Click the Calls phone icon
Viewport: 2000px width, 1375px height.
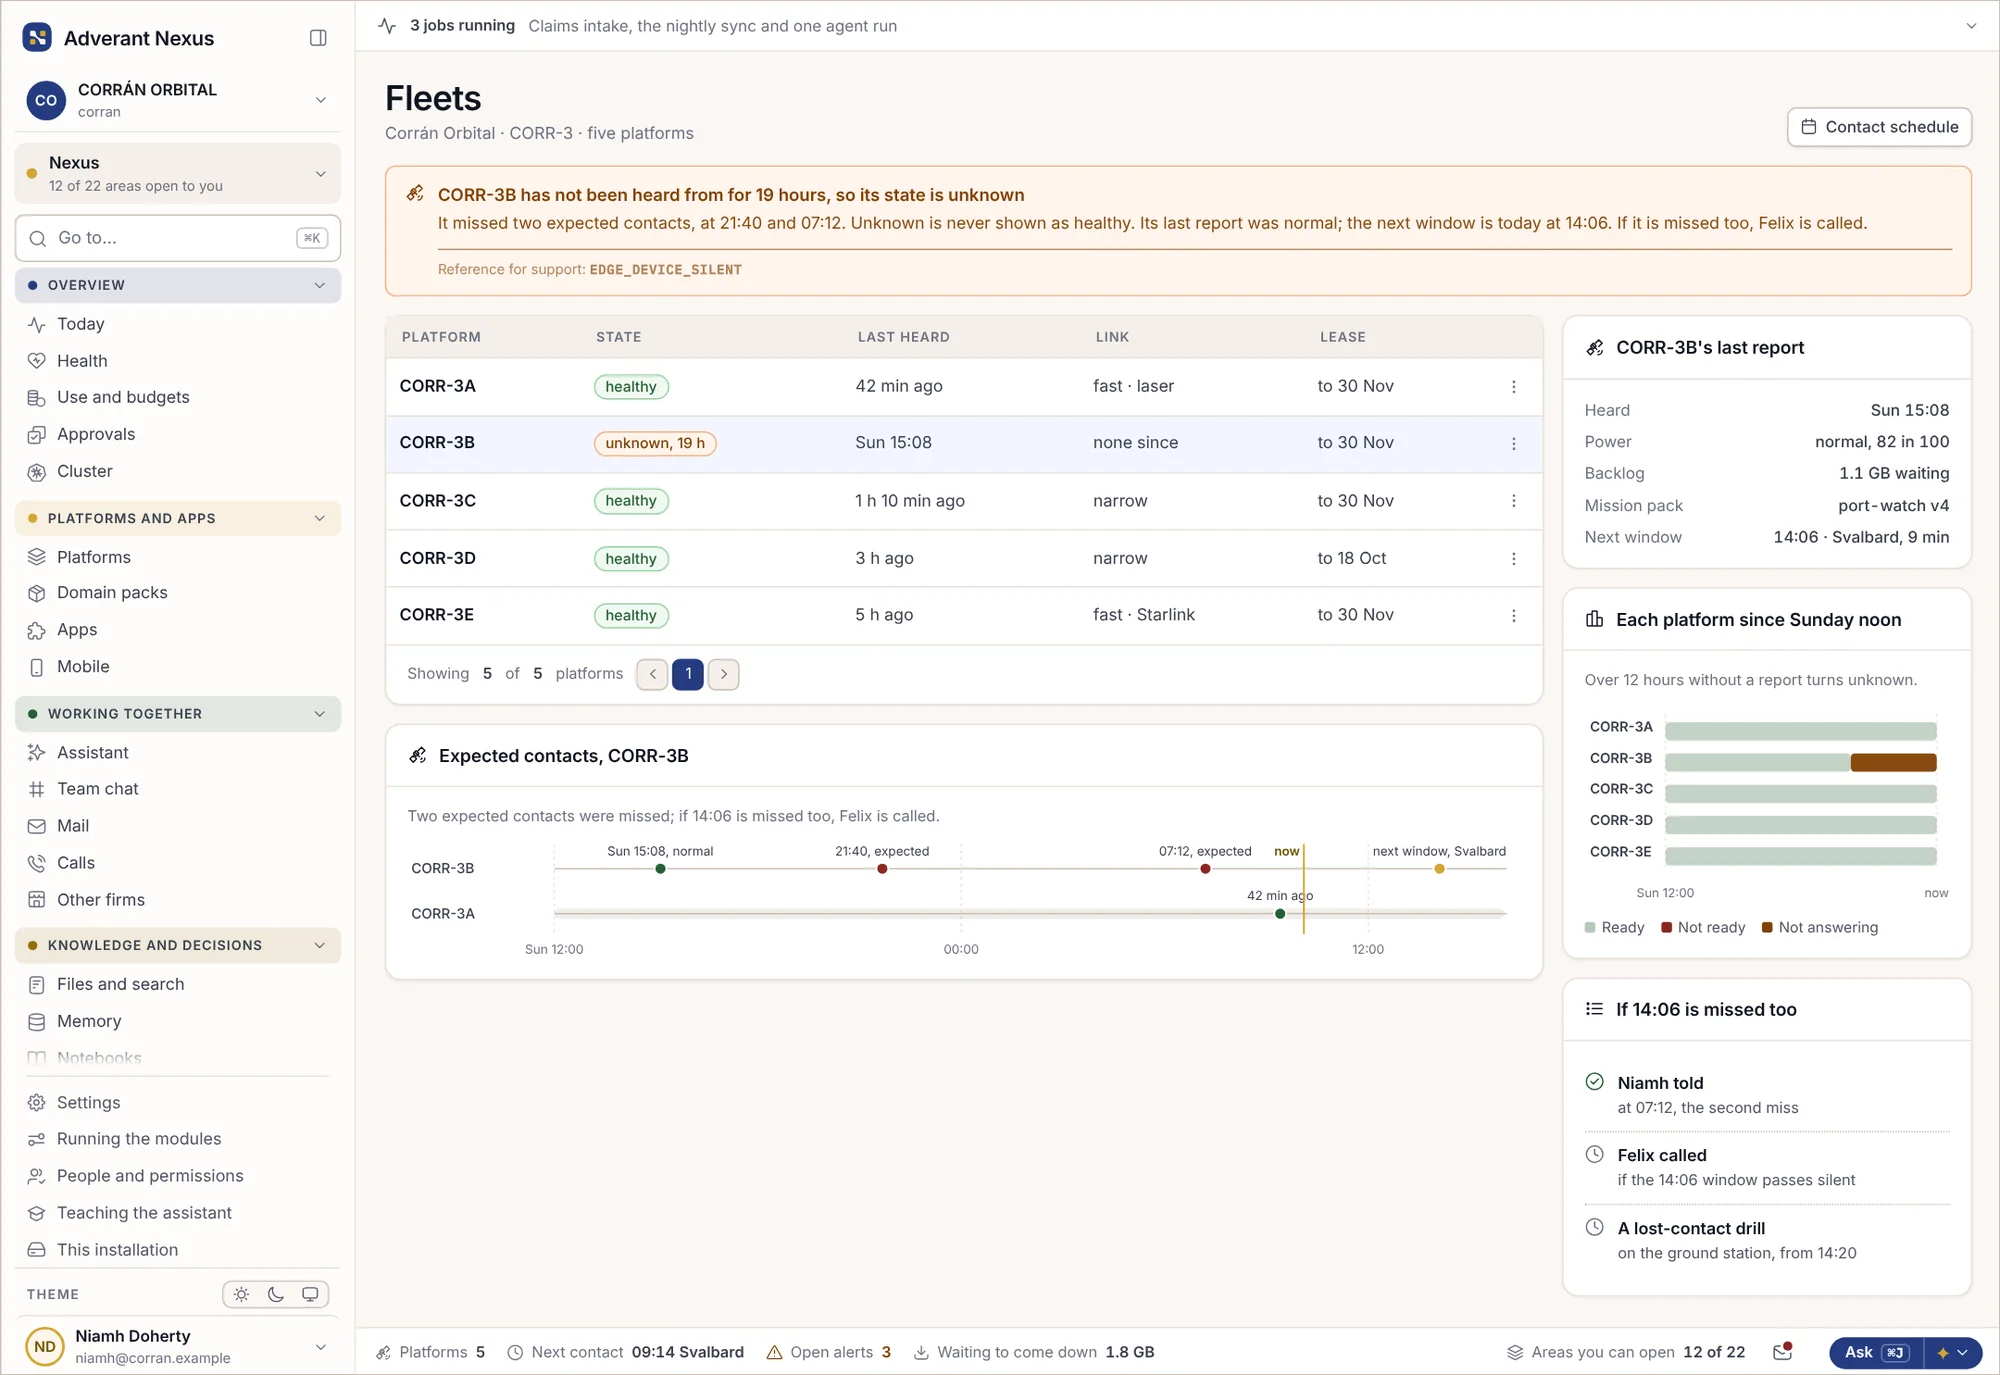coord(37,863)
